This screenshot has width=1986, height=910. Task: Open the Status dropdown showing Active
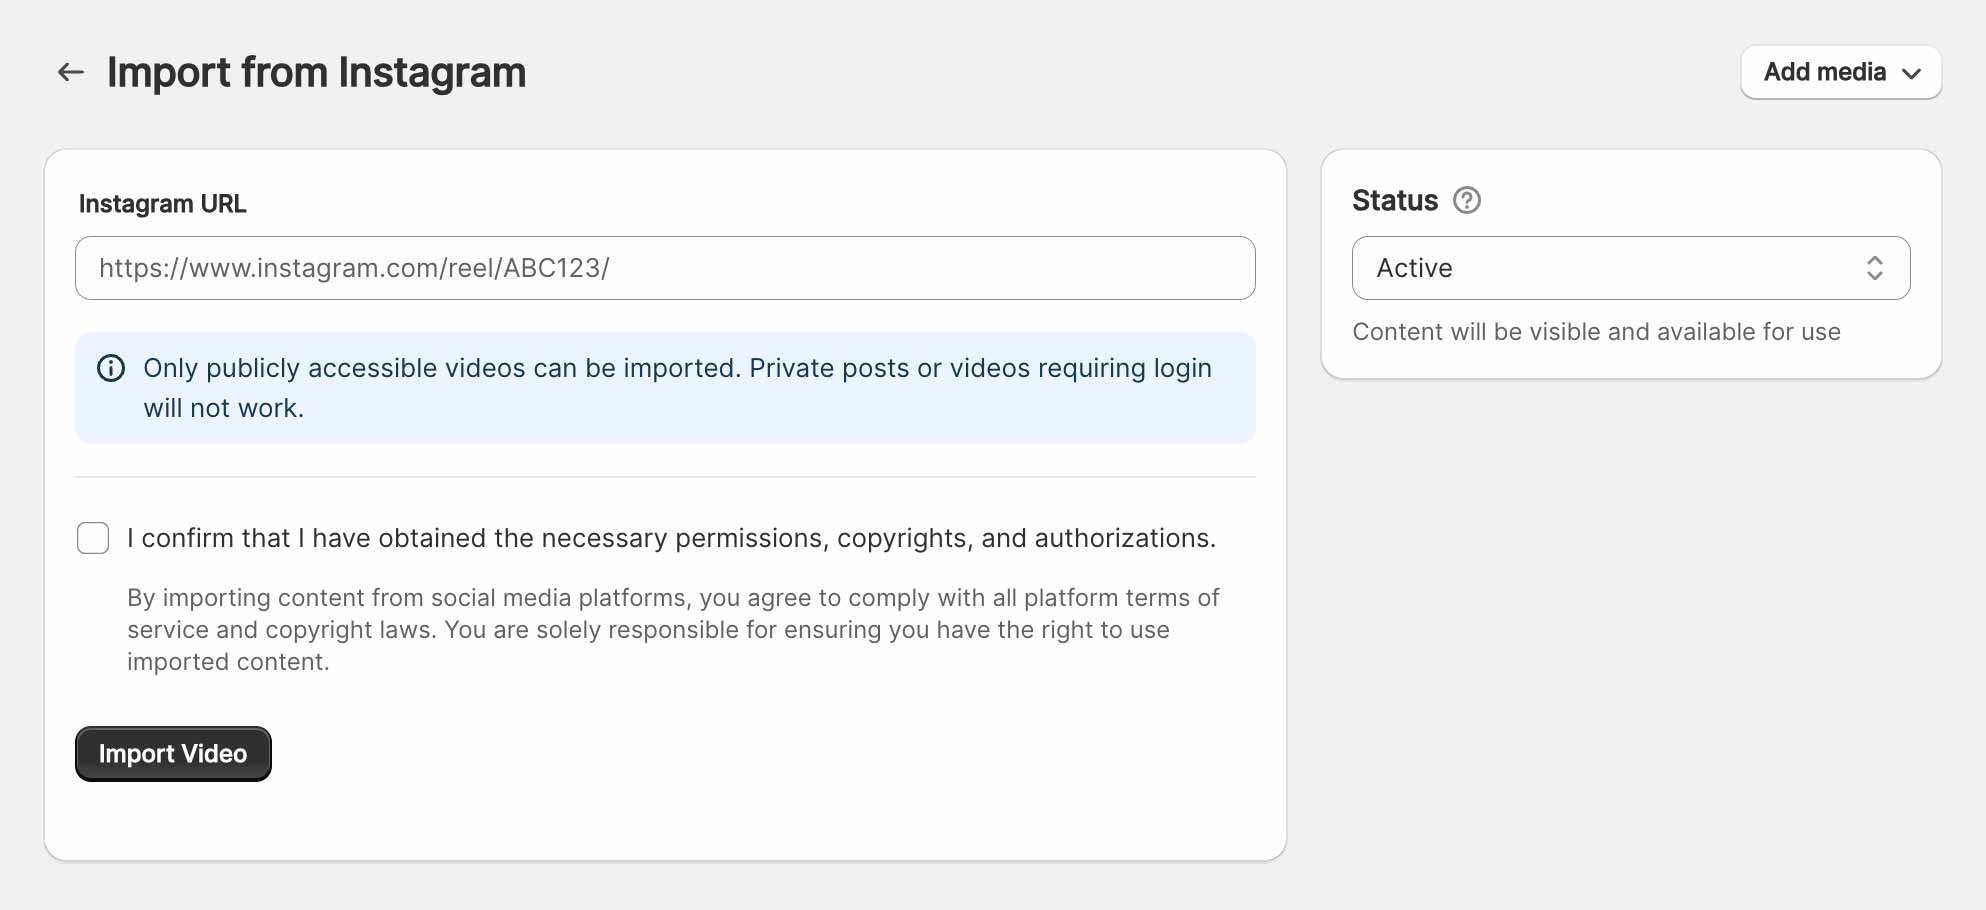pos(1631,267)
